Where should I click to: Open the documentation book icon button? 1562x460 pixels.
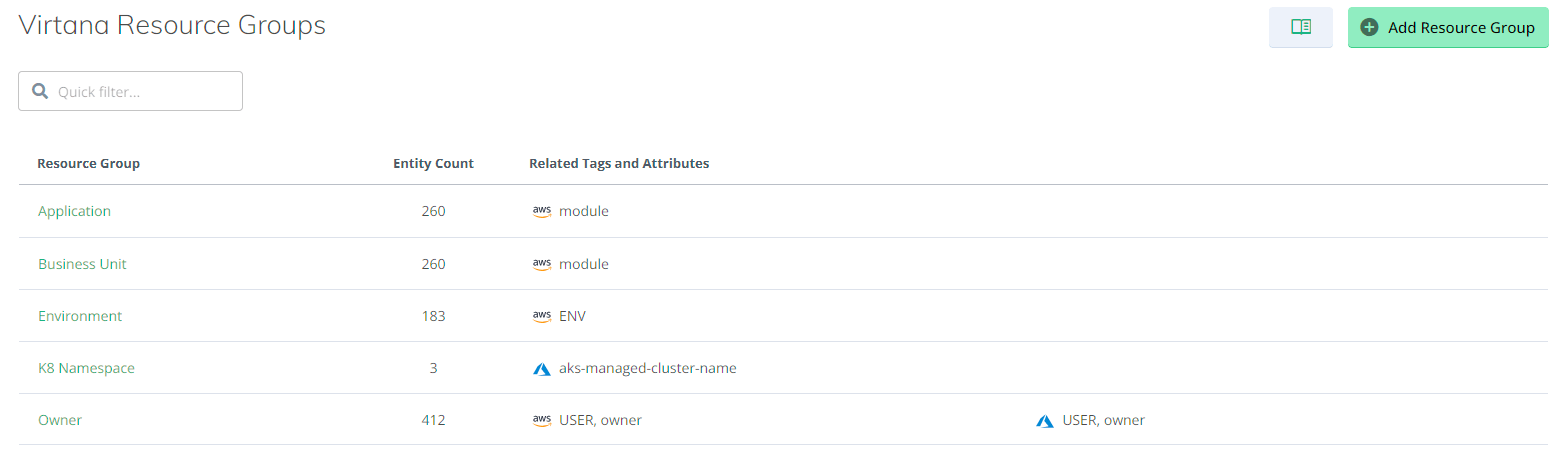[x=1300, y=27]
